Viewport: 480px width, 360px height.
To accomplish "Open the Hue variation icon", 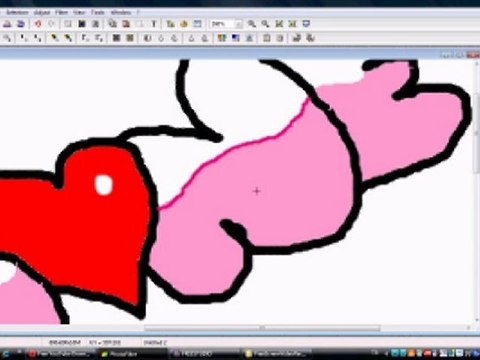I will coord(222,38).
